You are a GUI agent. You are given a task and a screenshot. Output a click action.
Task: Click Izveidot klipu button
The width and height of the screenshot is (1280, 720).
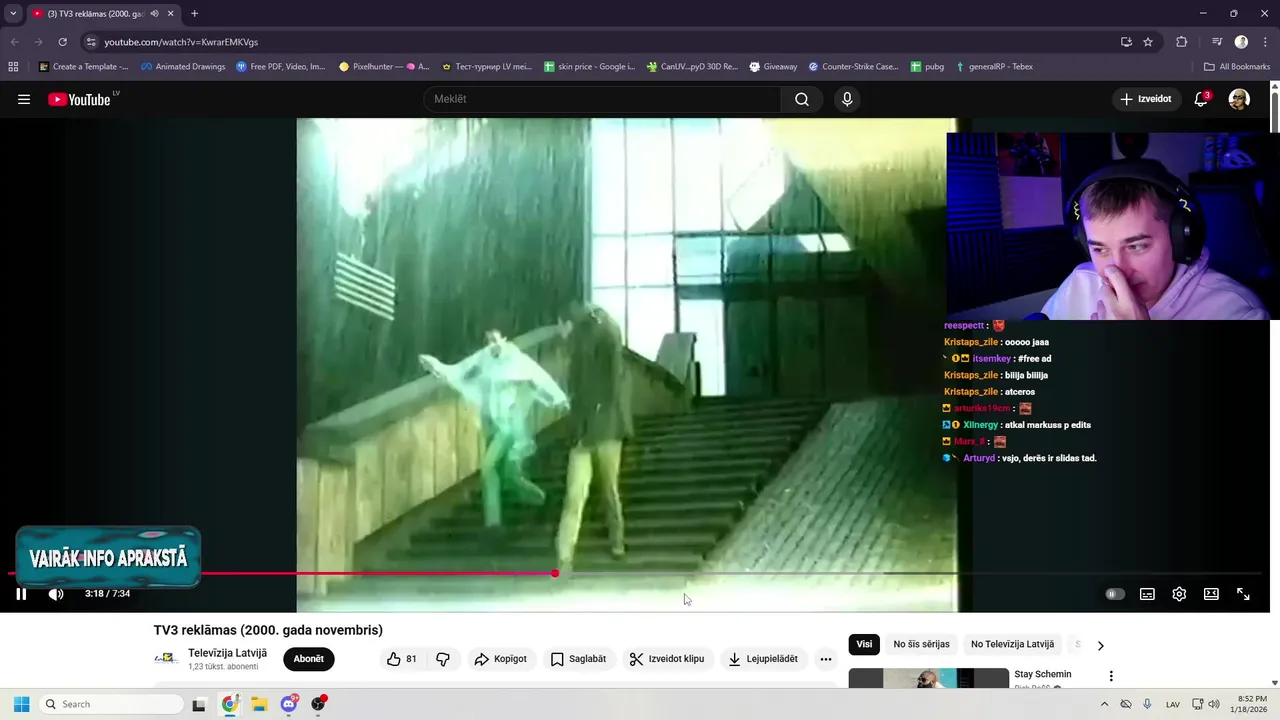pos(667,659)
